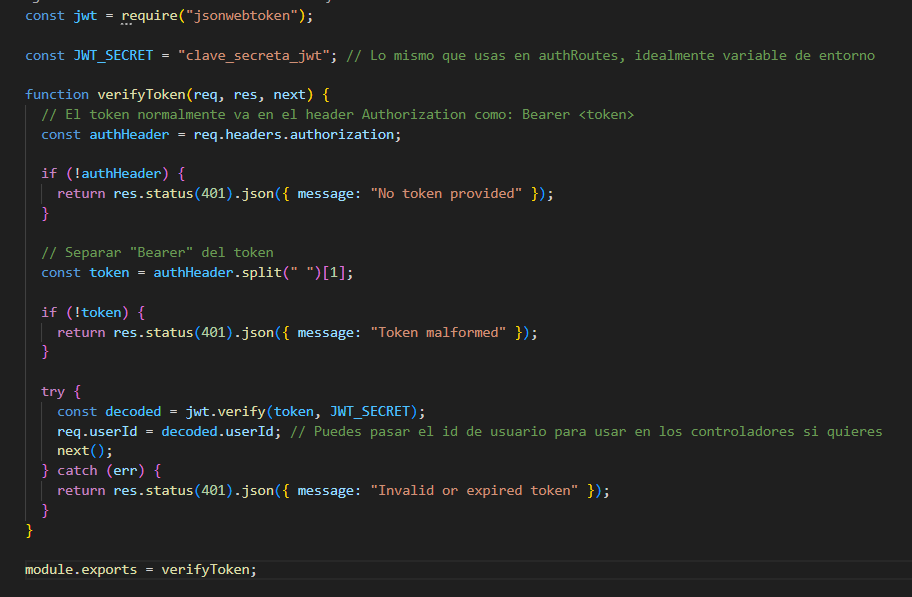Image resolution: width=912 pixels, height=597 pixels.
Task: Click req.headers.authorization expression
Action: click(293, 134)
